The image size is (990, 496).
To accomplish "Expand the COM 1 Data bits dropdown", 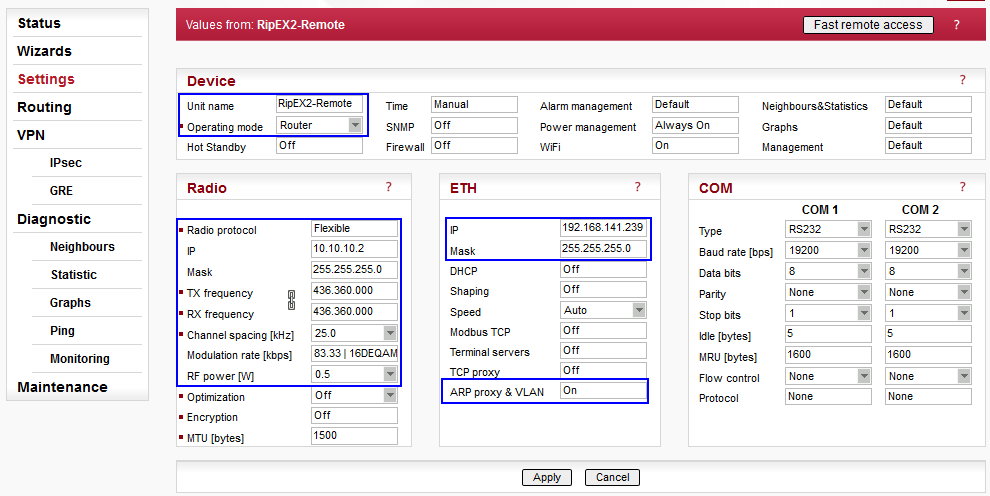I will point(864,271).
